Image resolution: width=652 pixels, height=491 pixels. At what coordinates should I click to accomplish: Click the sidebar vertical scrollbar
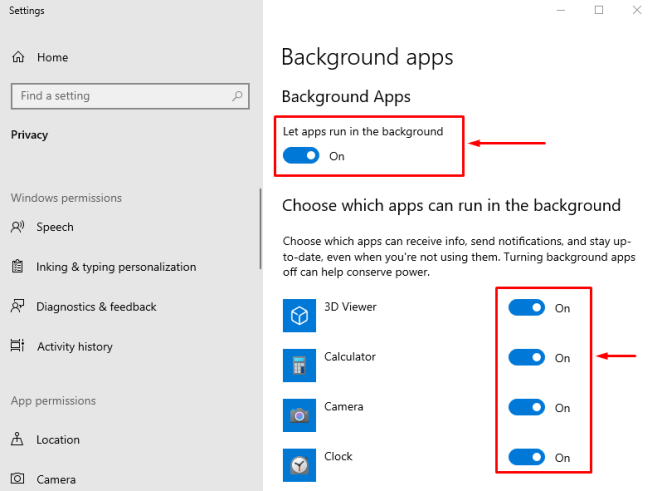[x=260, y=229]
